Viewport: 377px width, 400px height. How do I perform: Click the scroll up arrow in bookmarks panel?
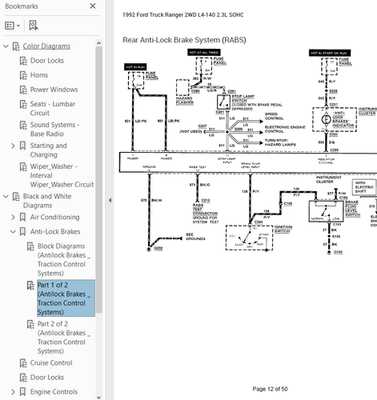tap(99, 43)
